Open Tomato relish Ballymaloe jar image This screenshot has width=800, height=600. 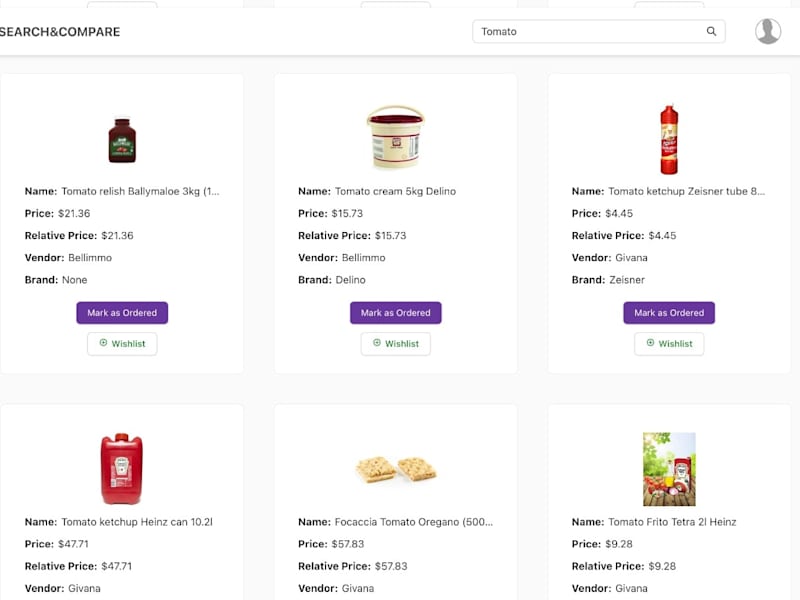pyautogui.click(x=122, y=140)
